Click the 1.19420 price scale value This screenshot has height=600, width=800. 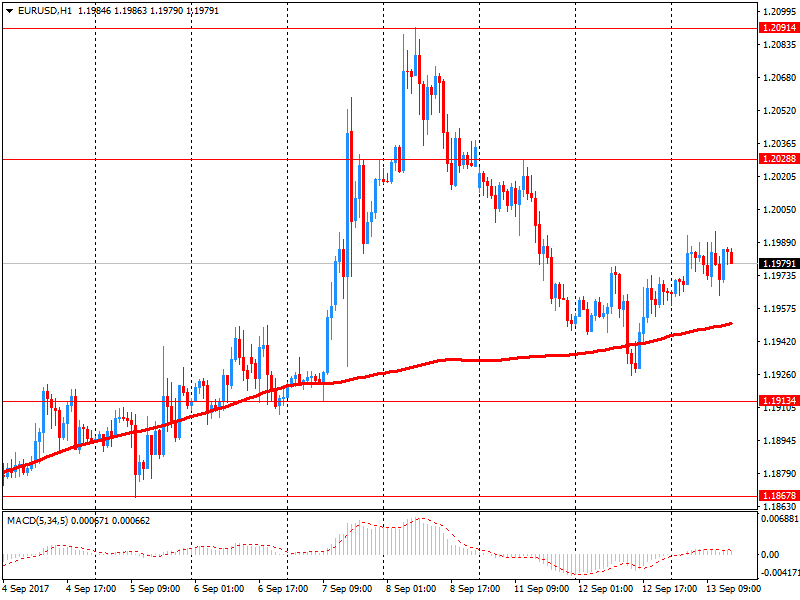(780, 341)
